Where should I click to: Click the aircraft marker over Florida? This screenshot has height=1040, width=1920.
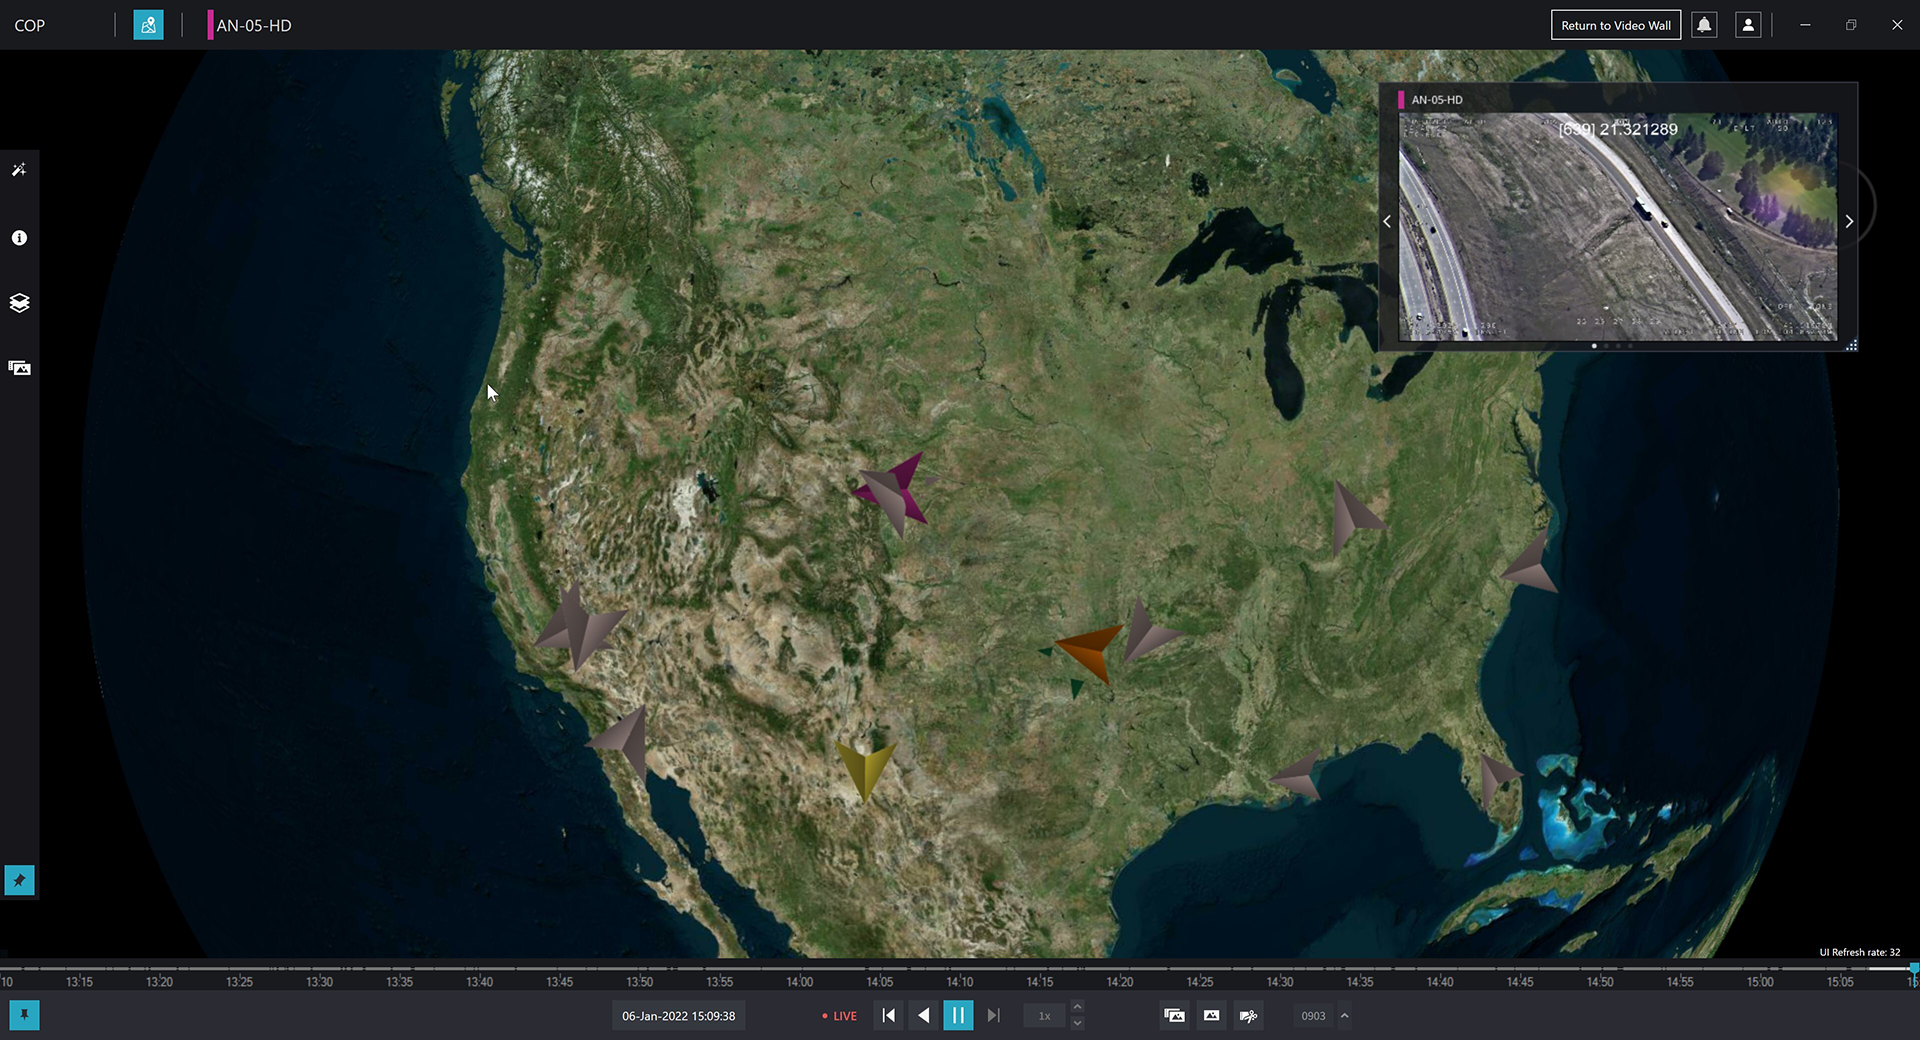1498,779
